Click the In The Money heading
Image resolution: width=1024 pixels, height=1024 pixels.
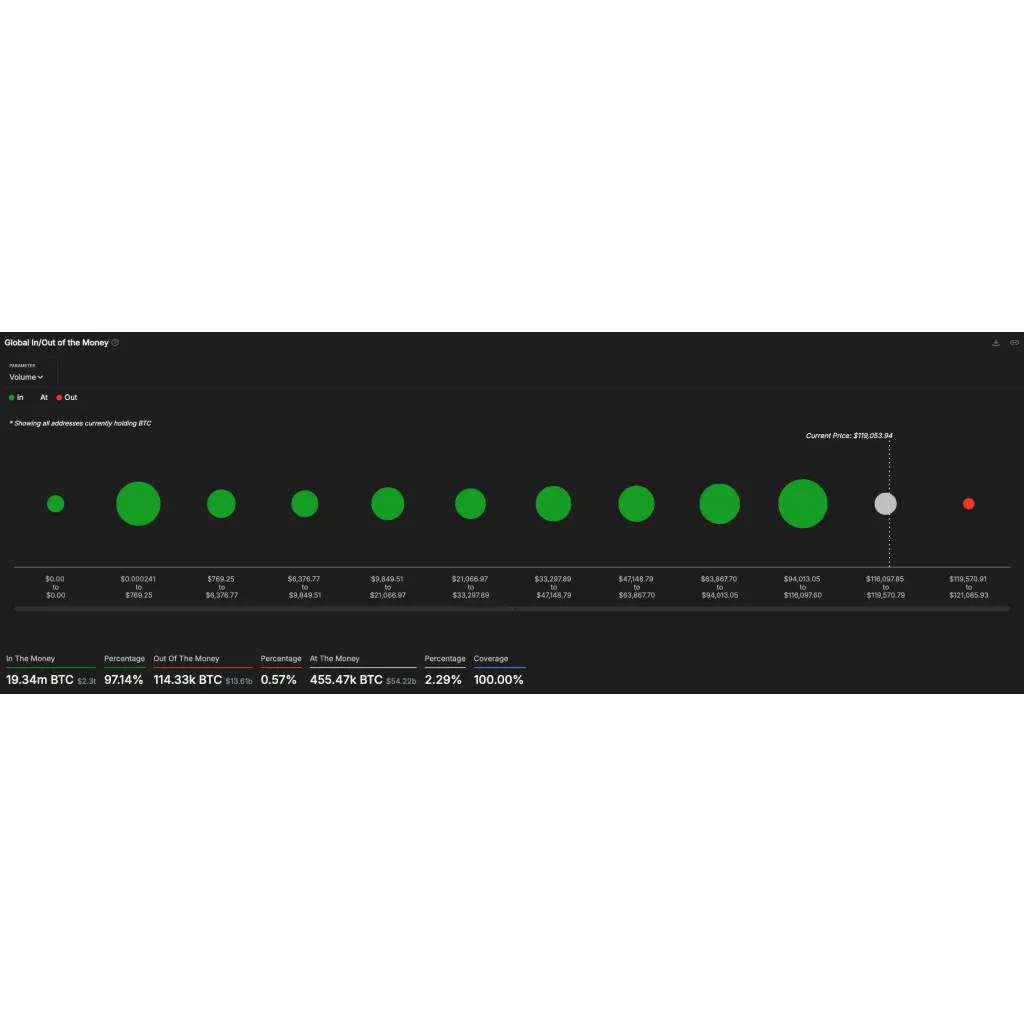point(31,658)
